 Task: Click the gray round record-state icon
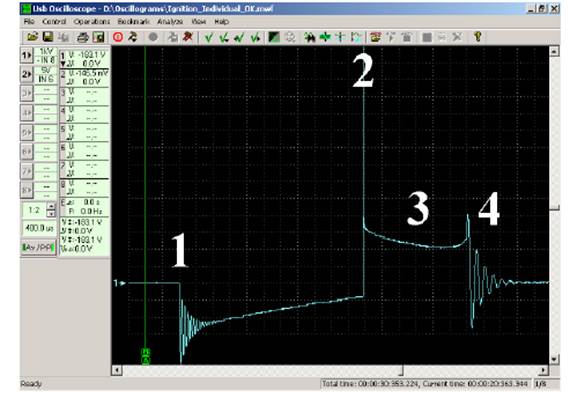tap(153, 37)
